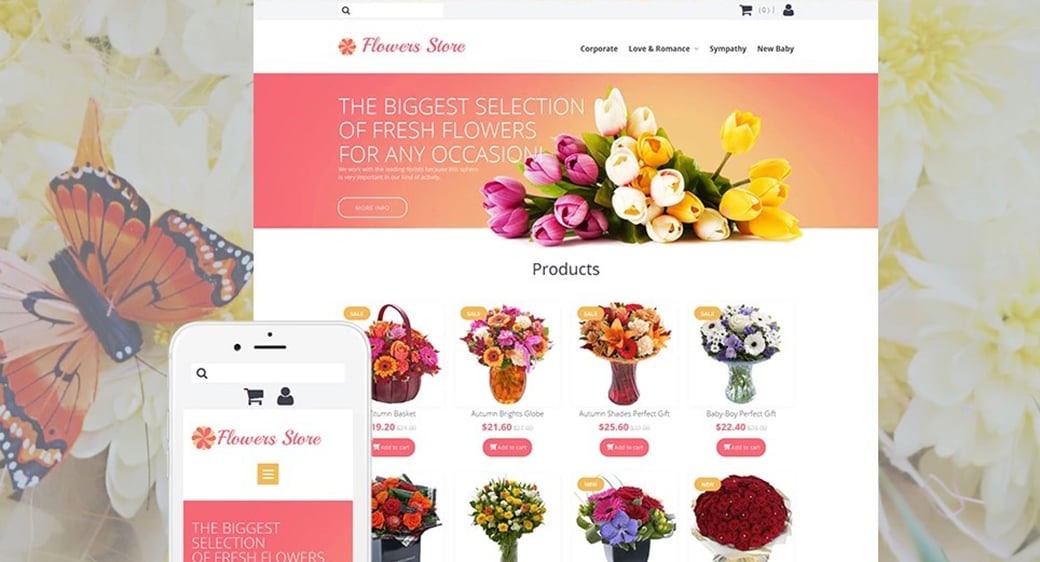Add Autumn Shades Perfect Gift to cart
The image size is (1040, 562).
(x=624, y=447)
